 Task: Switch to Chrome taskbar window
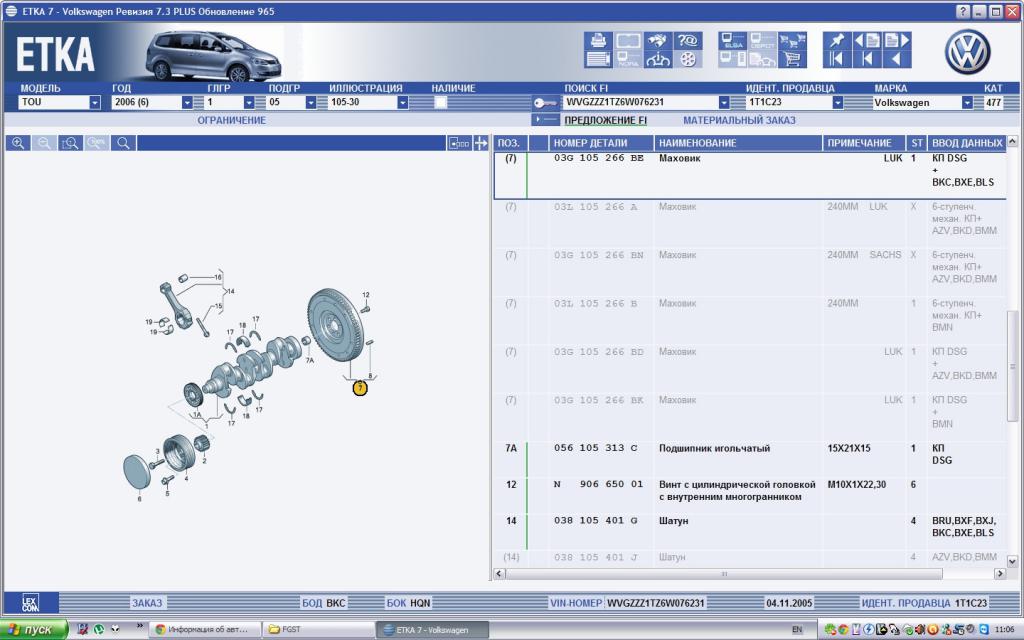click(204, 630)
